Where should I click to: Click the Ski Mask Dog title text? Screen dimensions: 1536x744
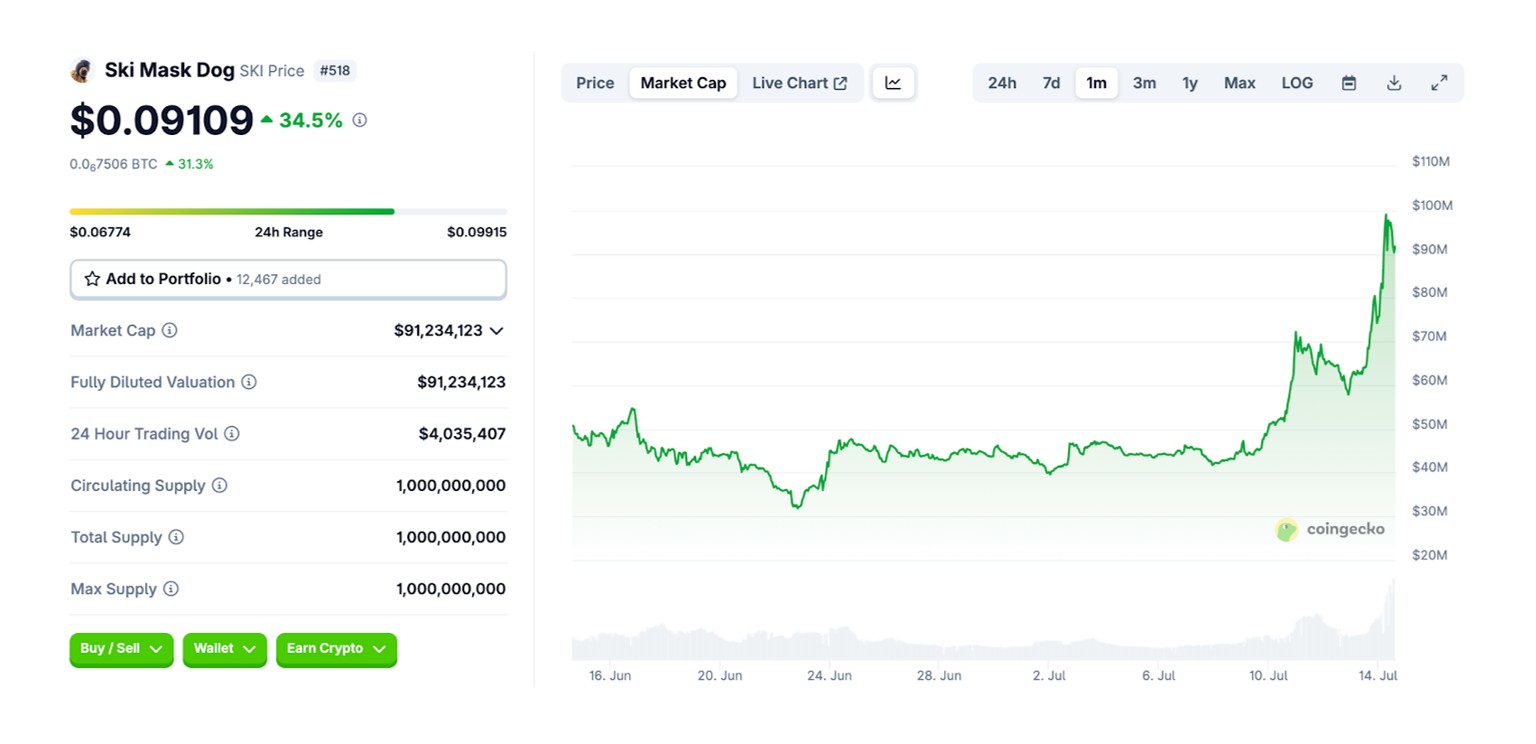click(x=170, y=71)
